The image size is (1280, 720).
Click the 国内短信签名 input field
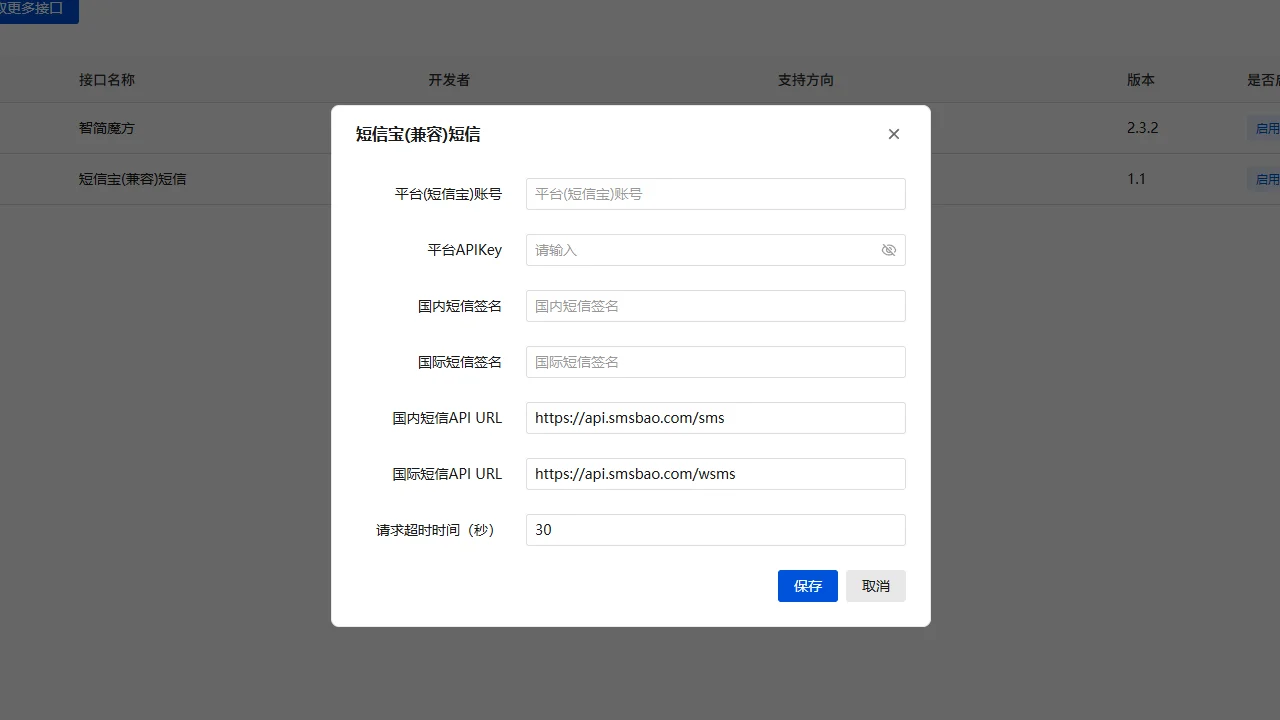point(716,306)
